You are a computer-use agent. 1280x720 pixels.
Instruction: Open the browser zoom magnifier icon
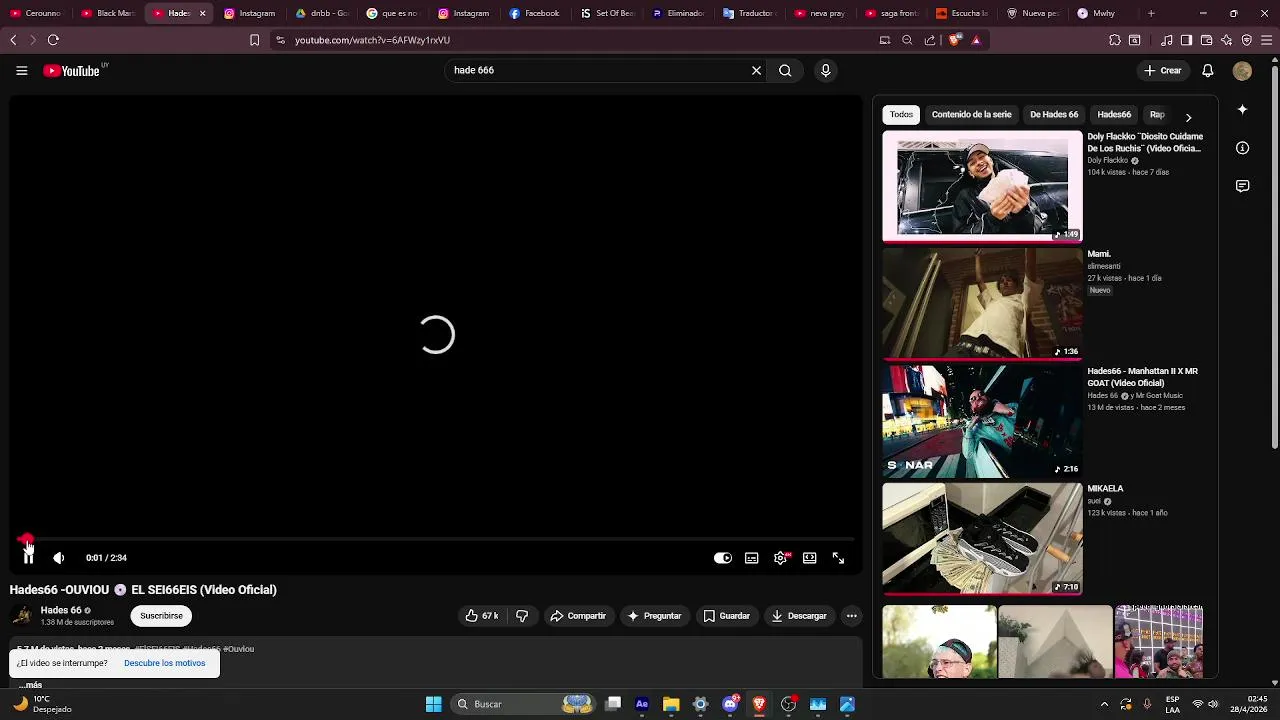point(907,40)
